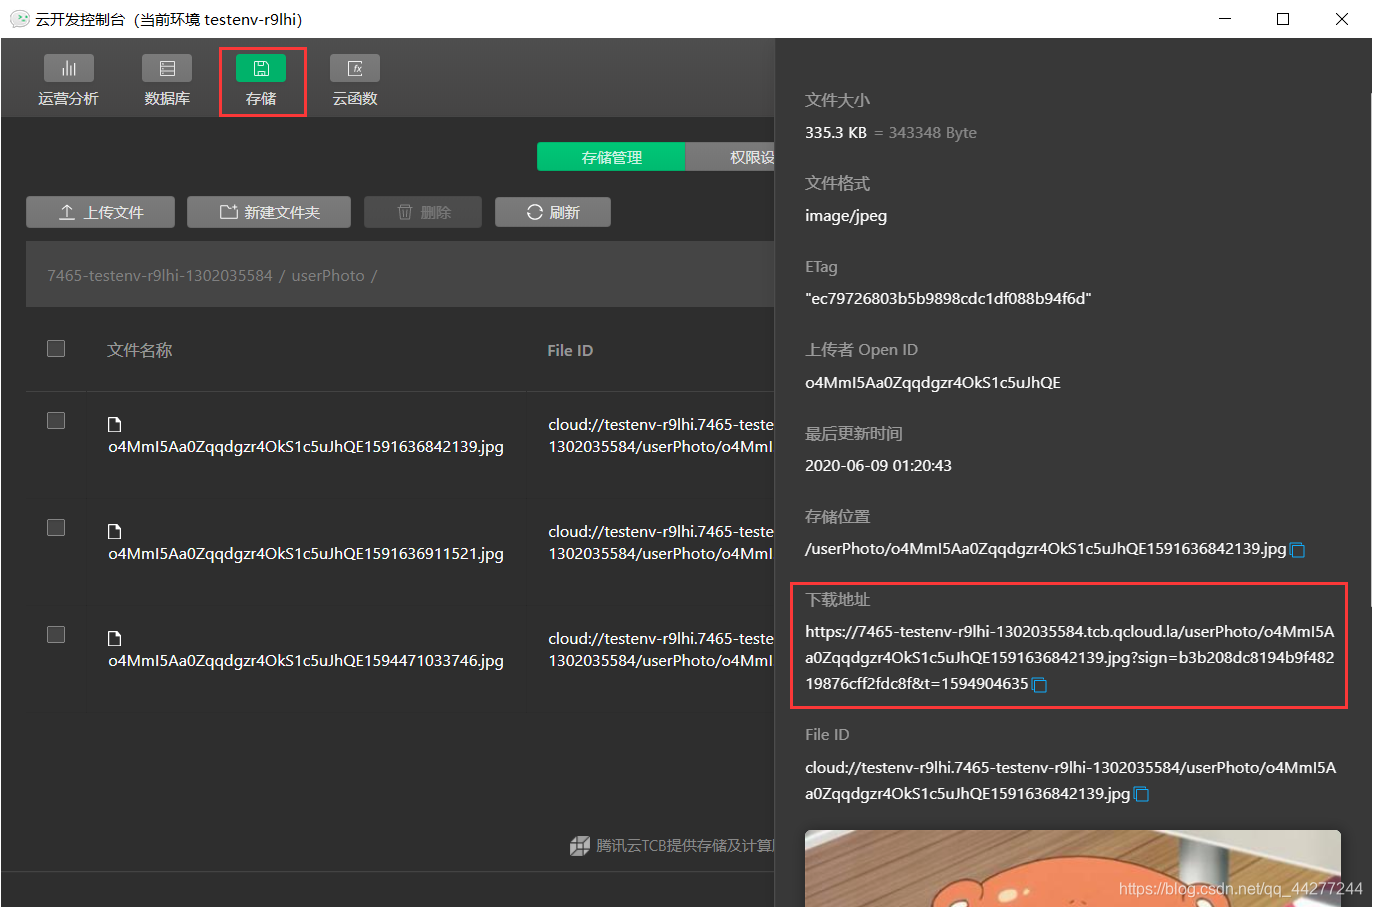Viewport: 1373px width, 908px height.
Task: Open the userPhoto folder in breadcrumb
Action: click(328, 275)
